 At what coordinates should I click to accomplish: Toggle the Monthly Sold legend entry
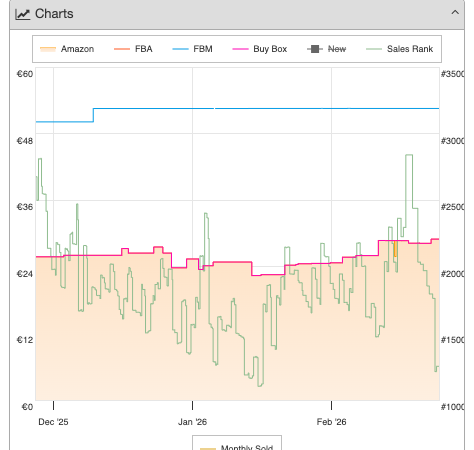[237, 447]
